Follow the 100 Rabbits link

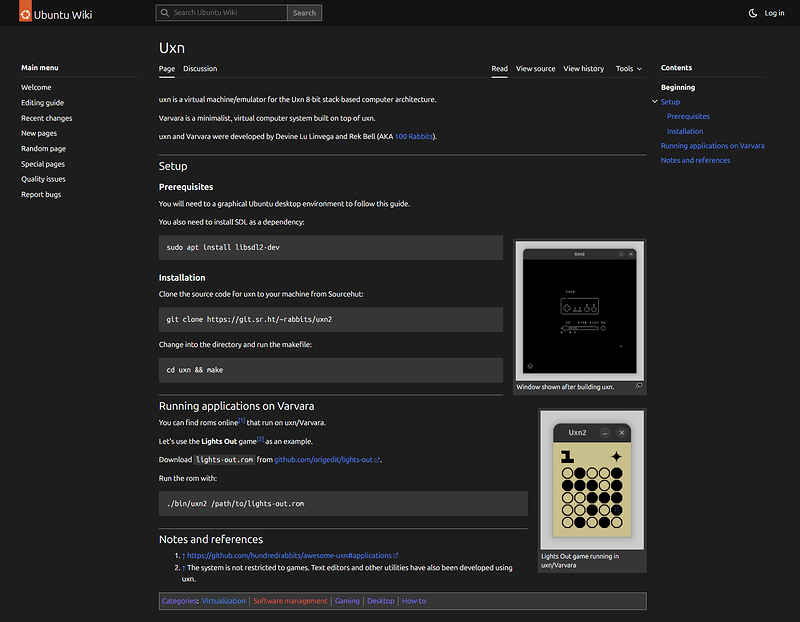(414, 137)
